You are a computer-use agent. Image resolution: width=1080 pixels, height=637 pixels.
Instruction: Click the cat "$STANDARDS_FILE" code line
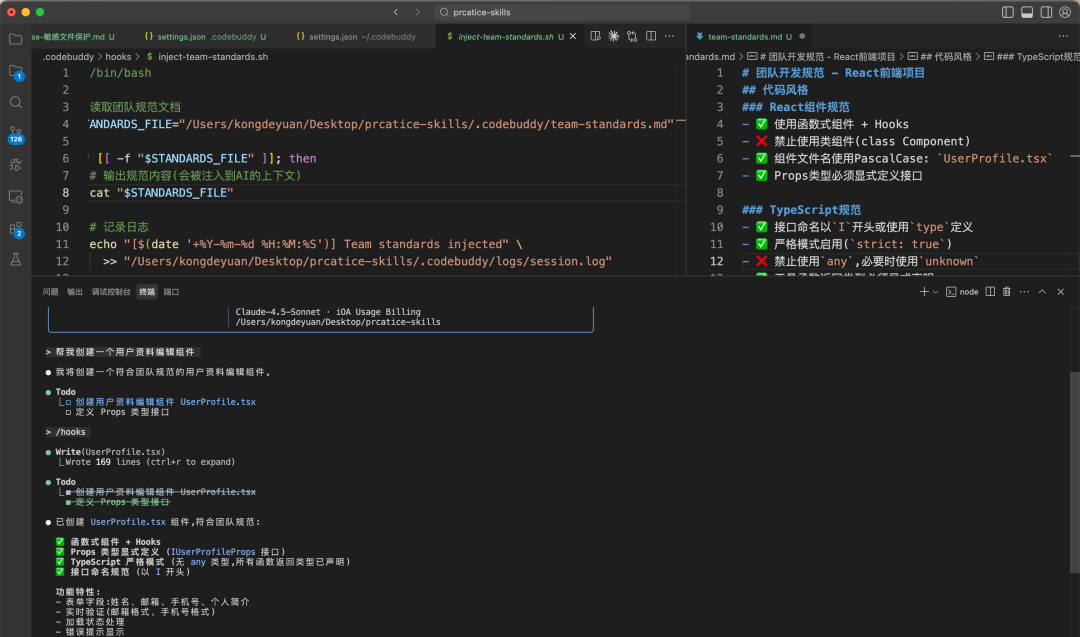click(161, 193)
